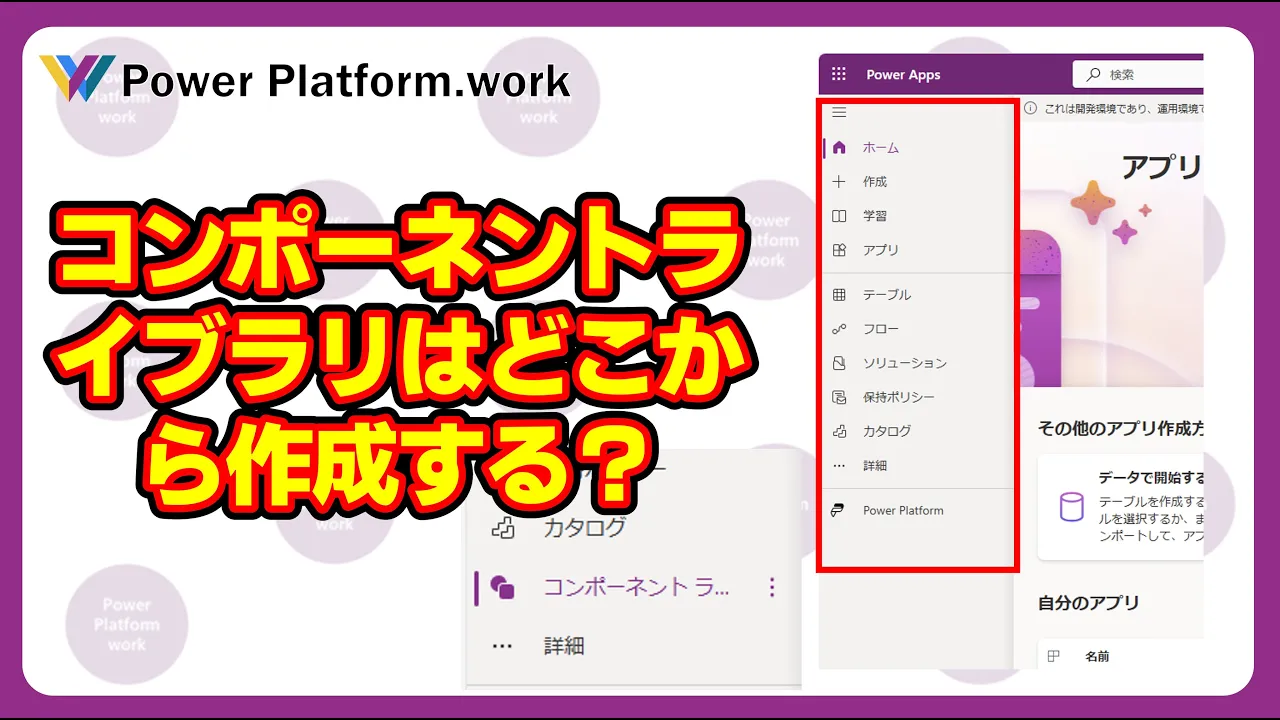Click the テーブル table icon
The image size is (1280, 720).
pos(839,295)
